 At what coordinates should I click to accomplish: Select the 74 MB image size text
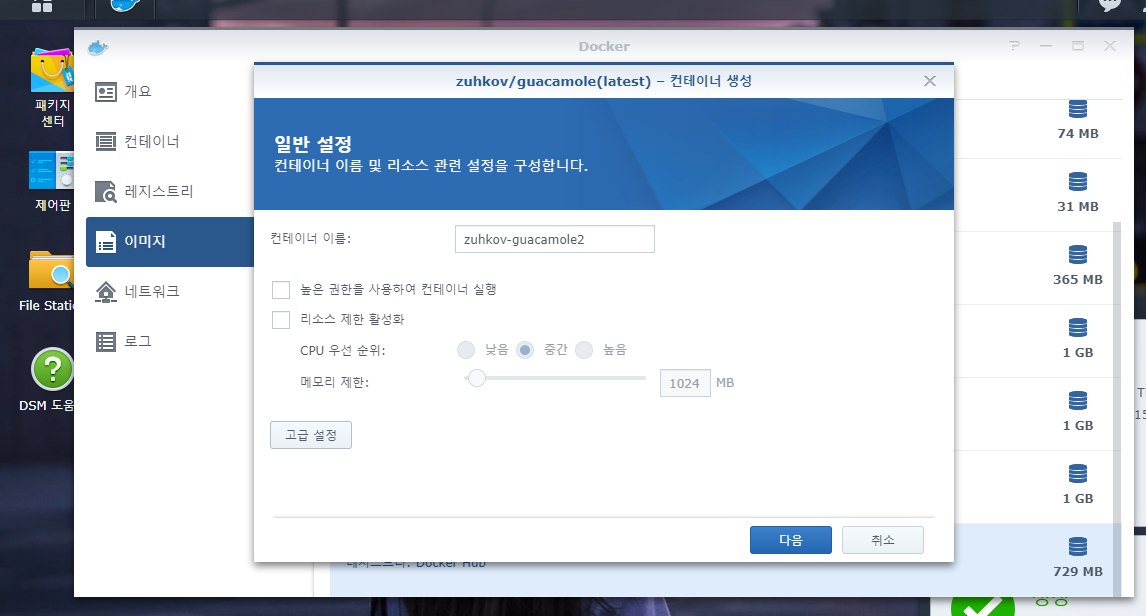point(1078,134)
